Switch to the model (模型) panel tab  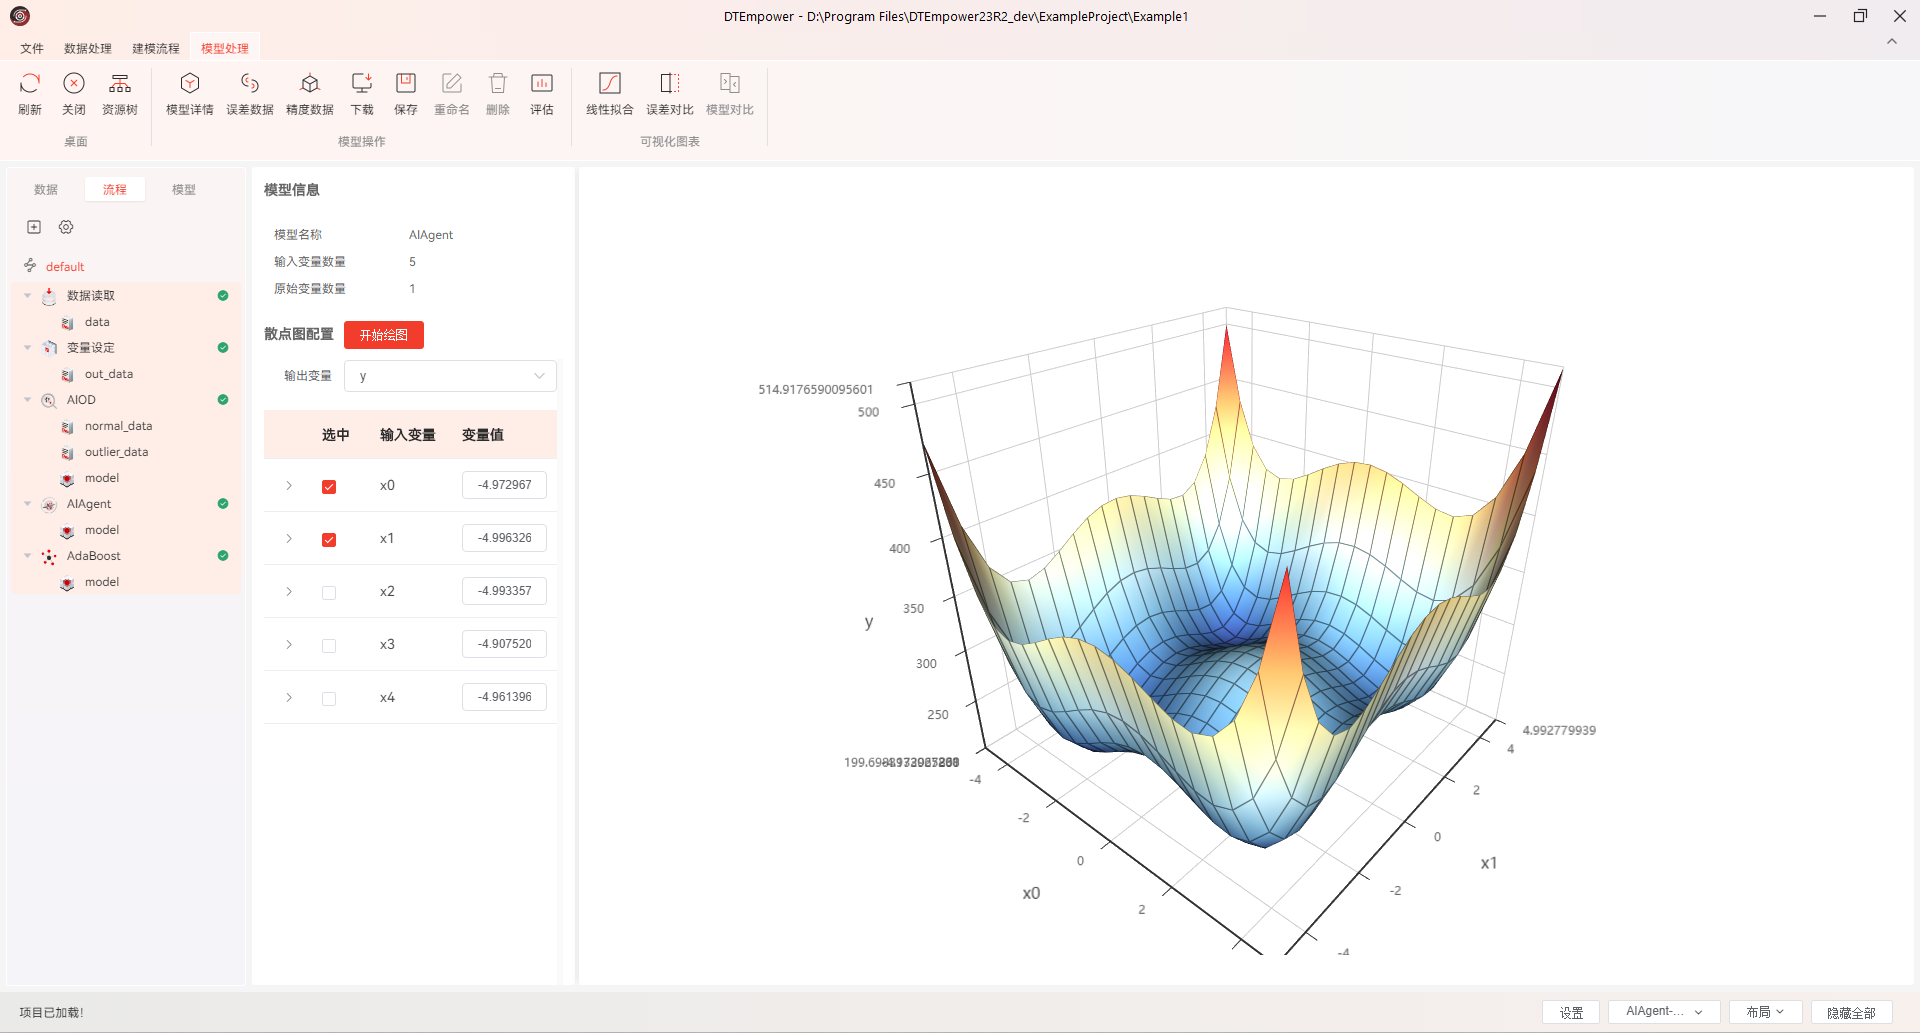(x=184, y=189)
